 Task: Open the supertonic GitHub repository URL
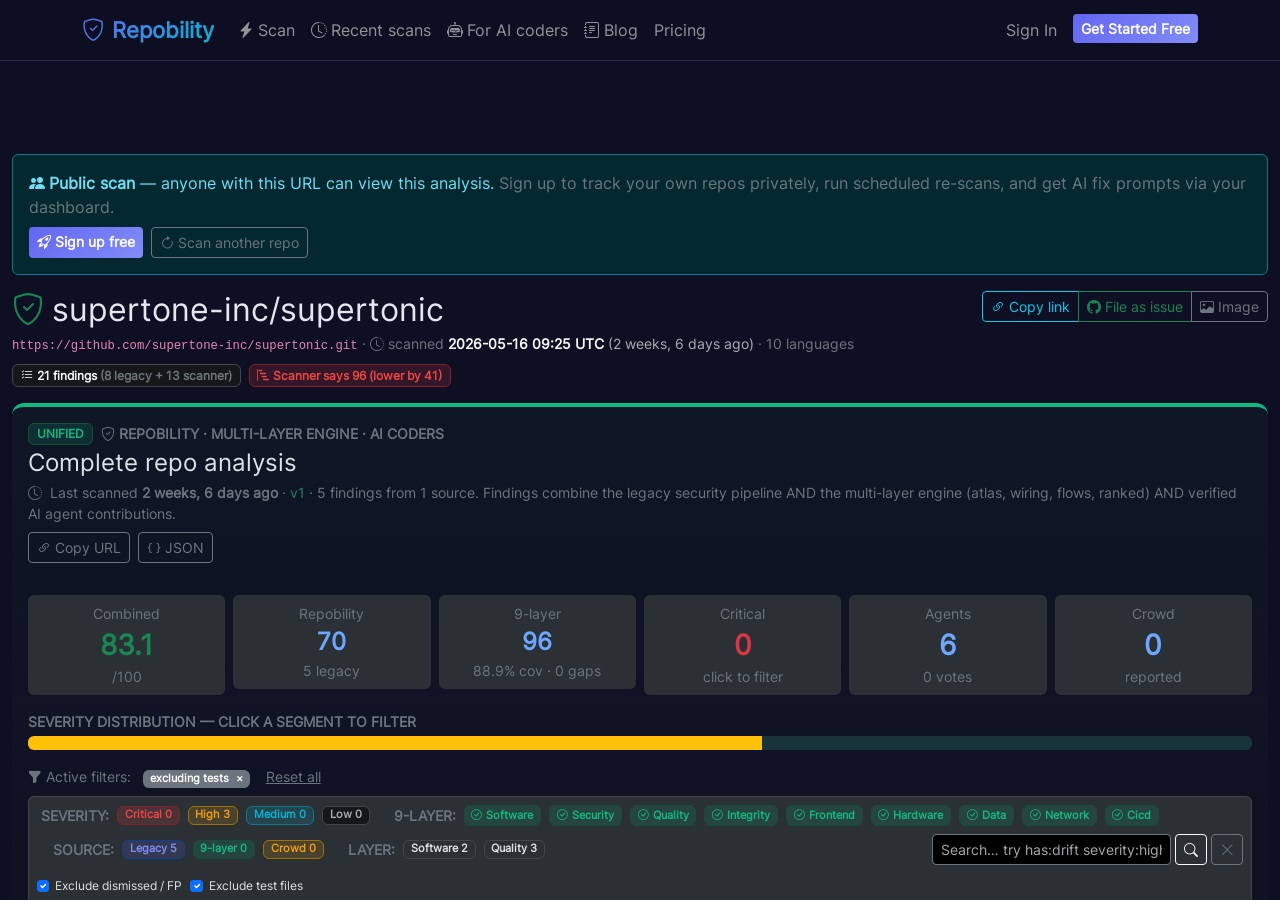click(185, 345)
